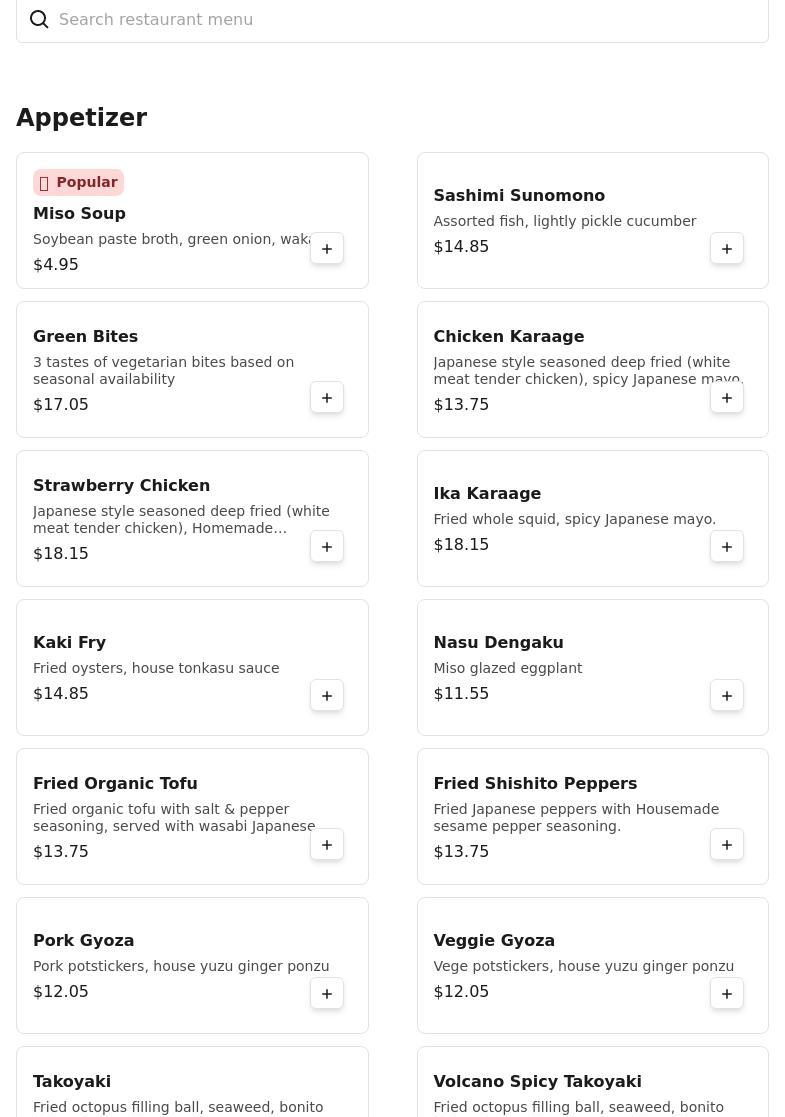Add Chicken Karaage with plus button
Viewport: 785px width, 1117px height.
tap(727, 398)
